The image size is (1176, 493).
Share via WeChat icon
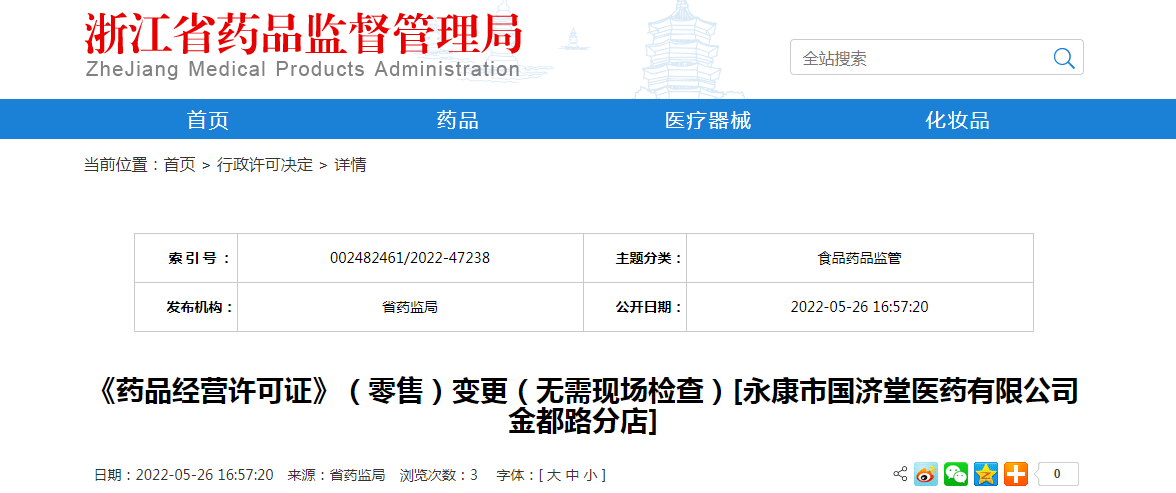[956, 474]
